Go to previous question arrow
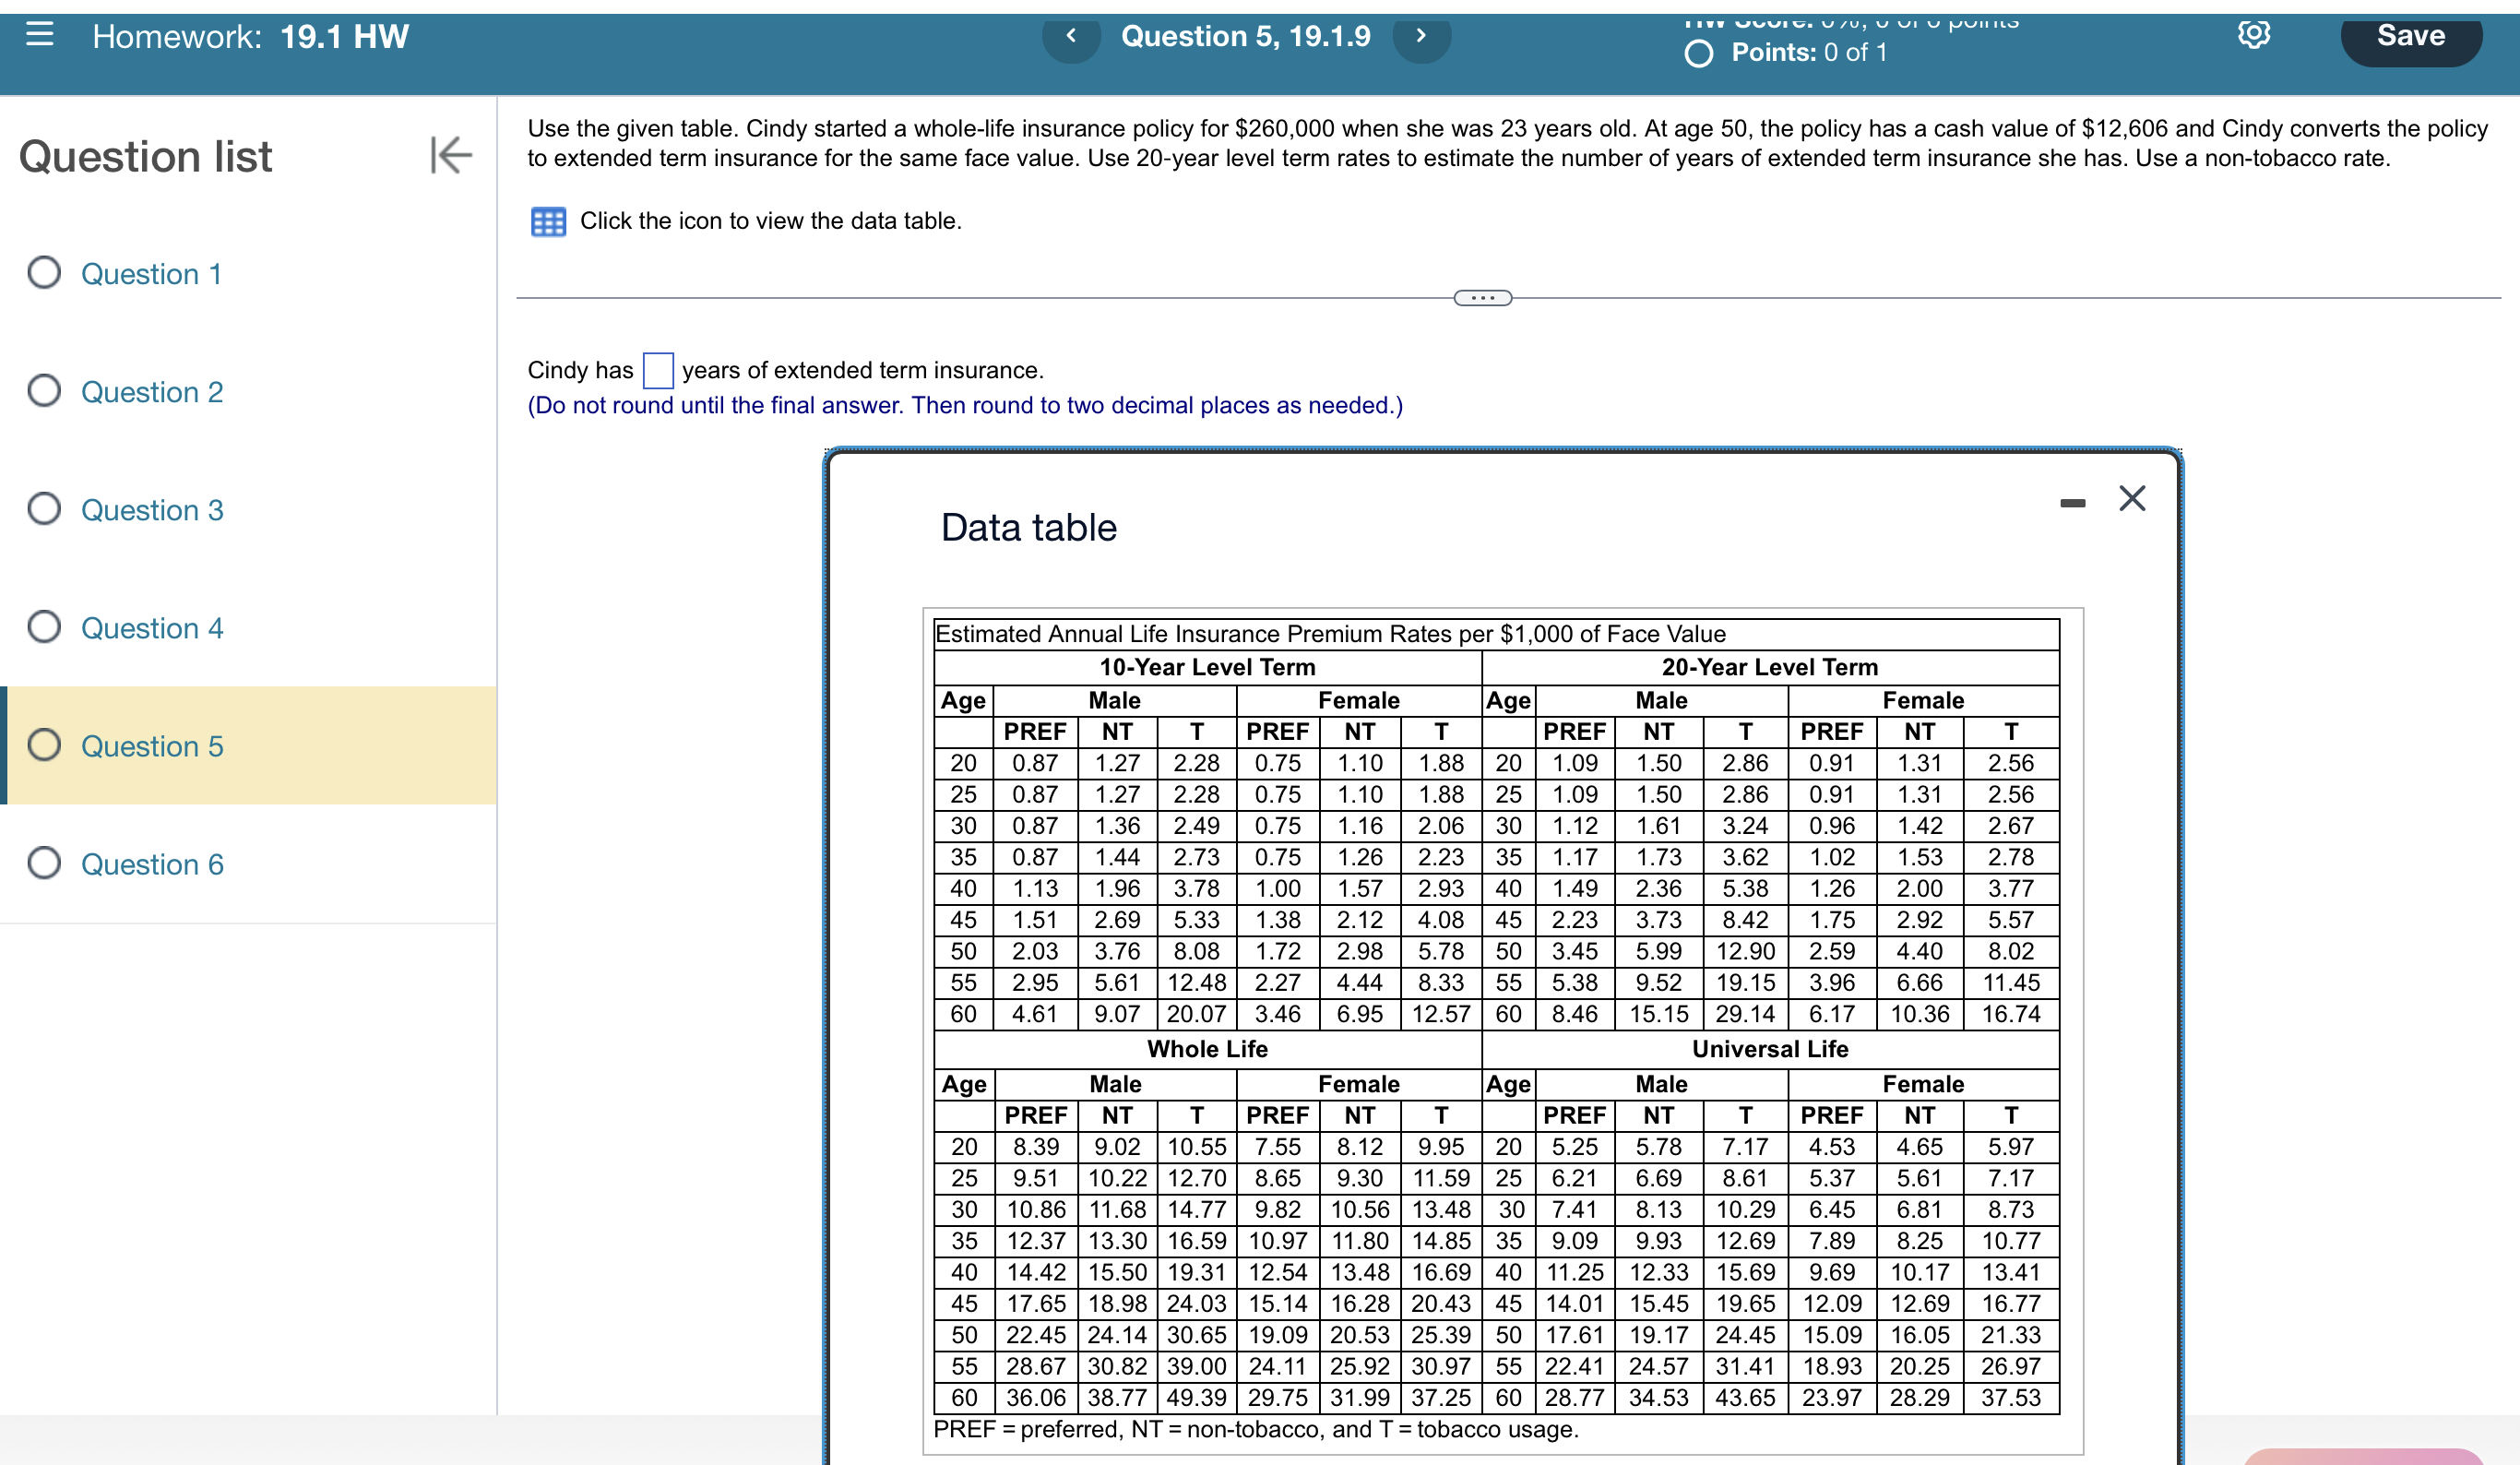This screenshot has width=2520, height=1465. [x=1071, y=37]
